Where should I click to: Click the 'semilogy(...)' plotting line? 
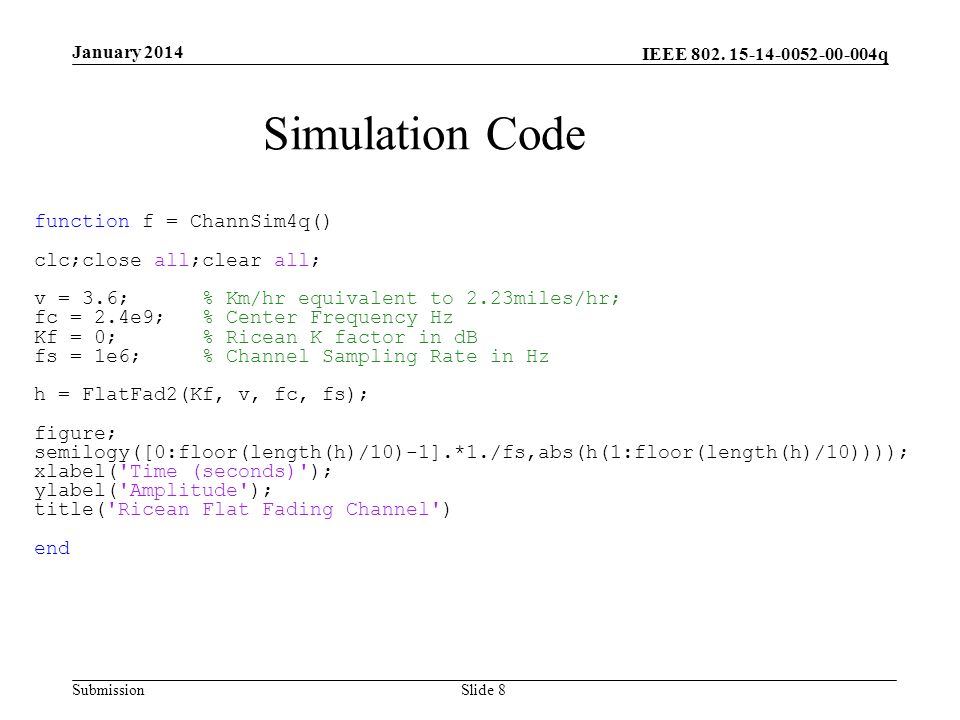pos(471,452)
